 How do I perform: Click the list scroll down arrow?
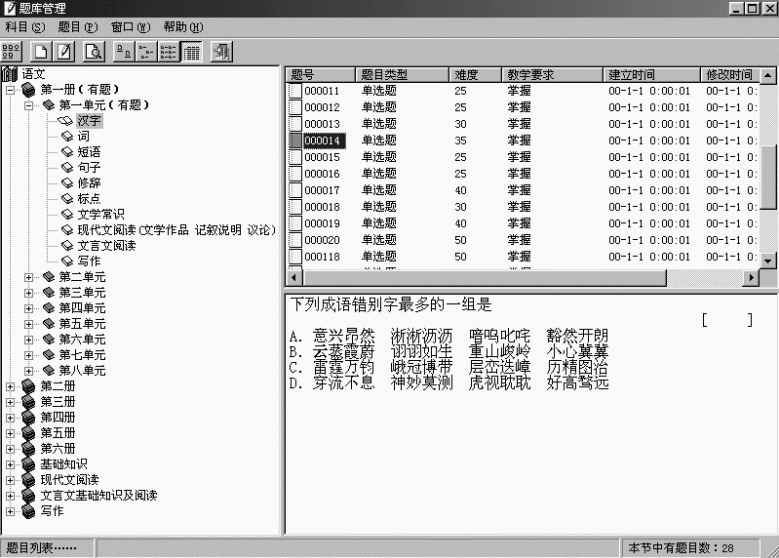pos(768,260)
